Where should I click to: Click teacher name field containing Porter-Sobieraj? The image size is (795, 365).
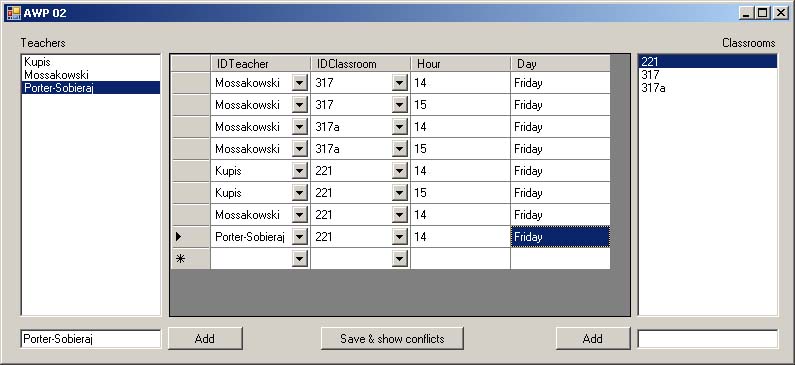pos(91,339)
